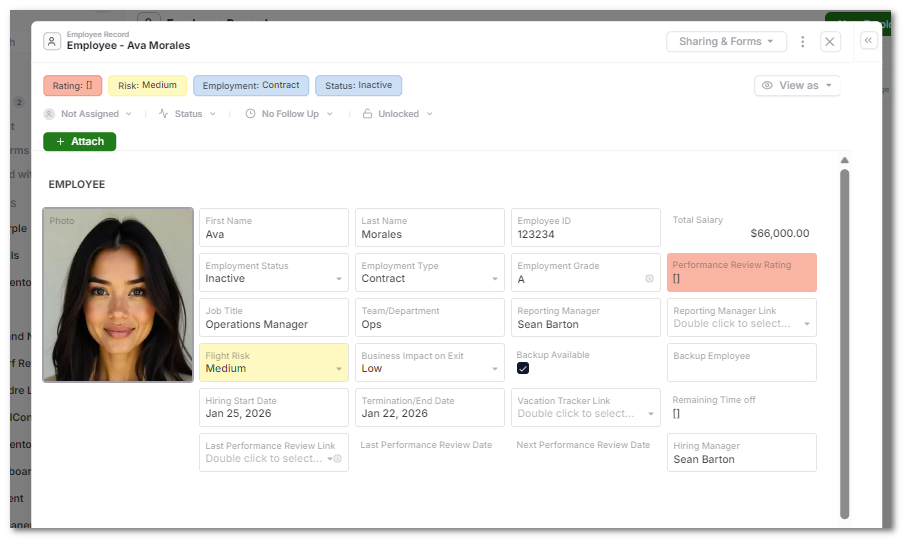Click the Job Title field

coord(274,318)
